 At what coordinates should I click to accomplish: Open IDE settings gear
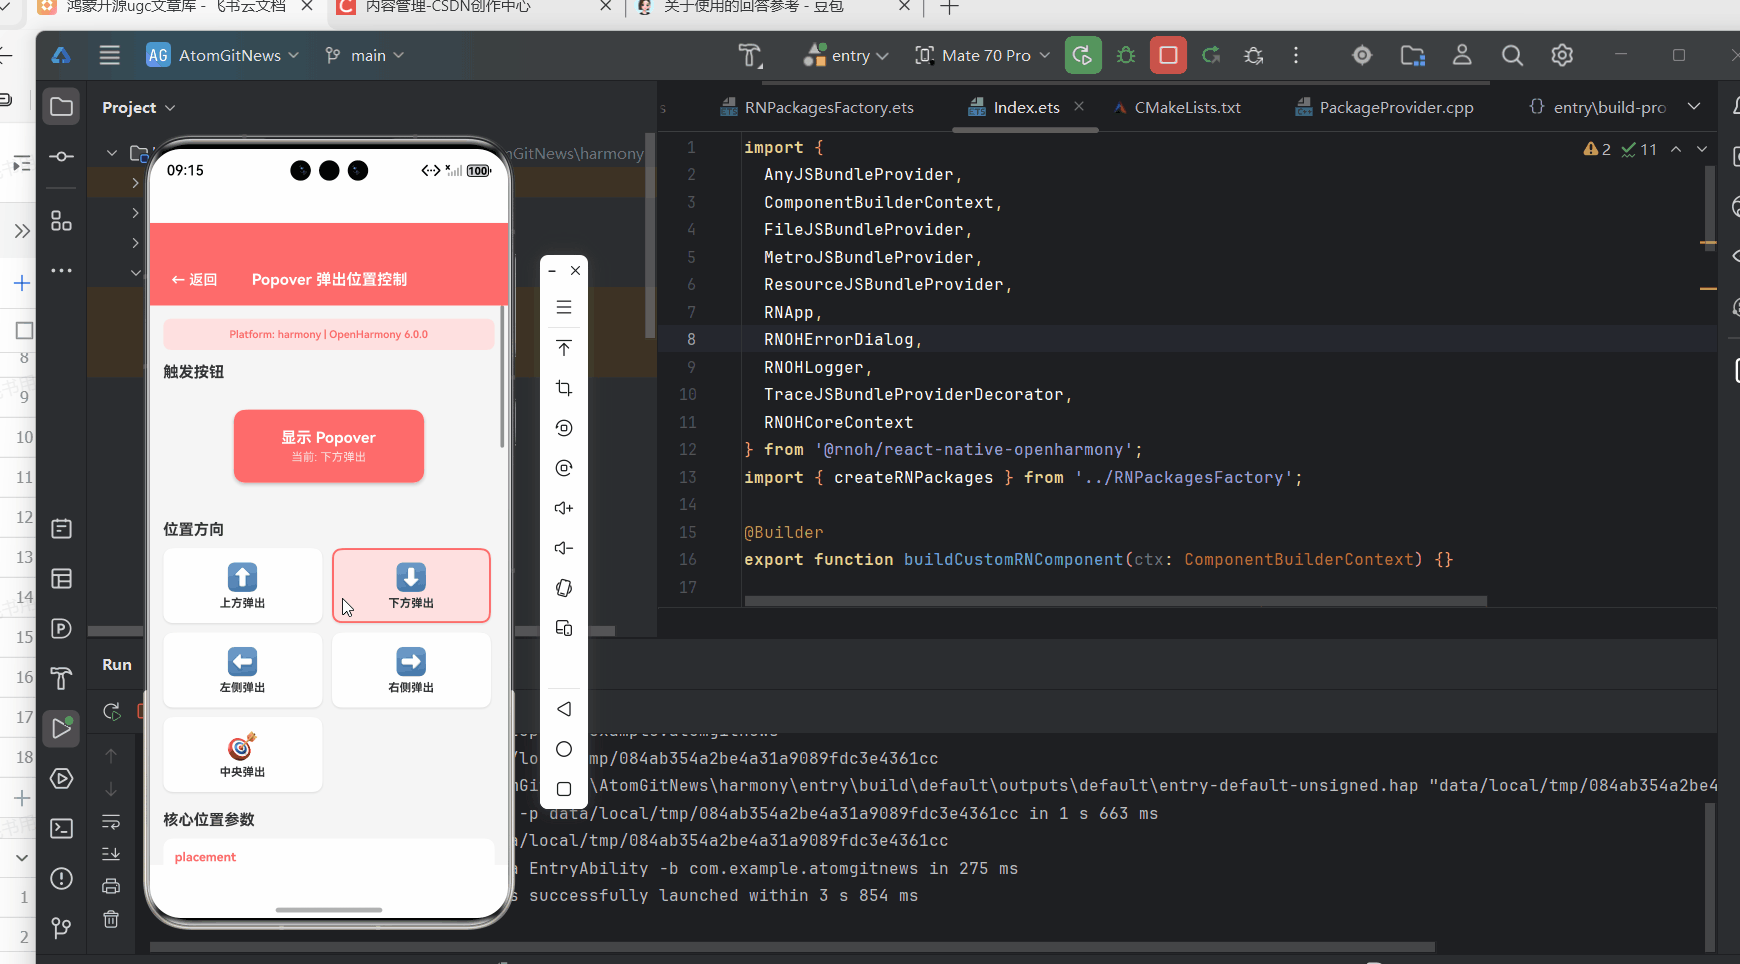coord(1562,55)
